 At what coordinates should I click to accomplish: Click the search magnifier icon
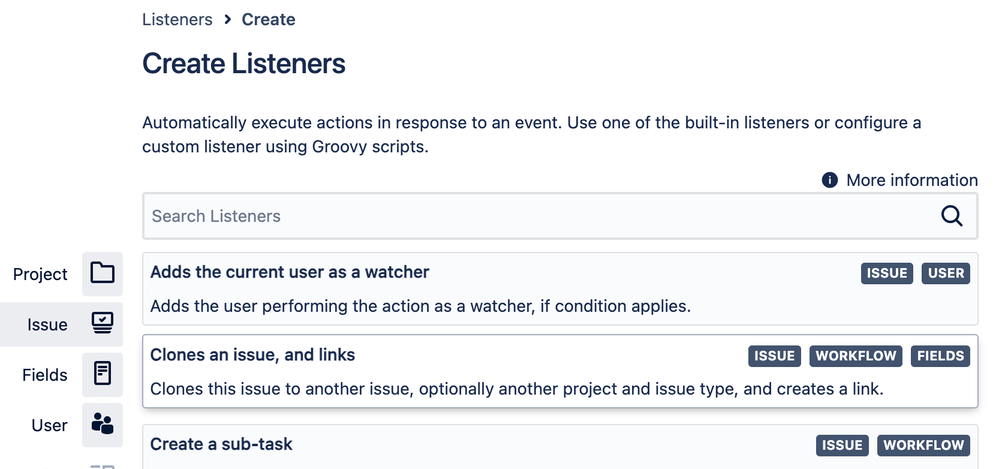point(951,216)
